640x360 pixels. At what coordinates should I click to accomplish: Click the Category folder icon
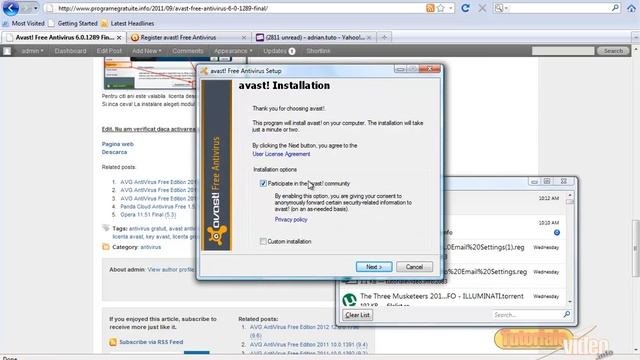point(106,247)
